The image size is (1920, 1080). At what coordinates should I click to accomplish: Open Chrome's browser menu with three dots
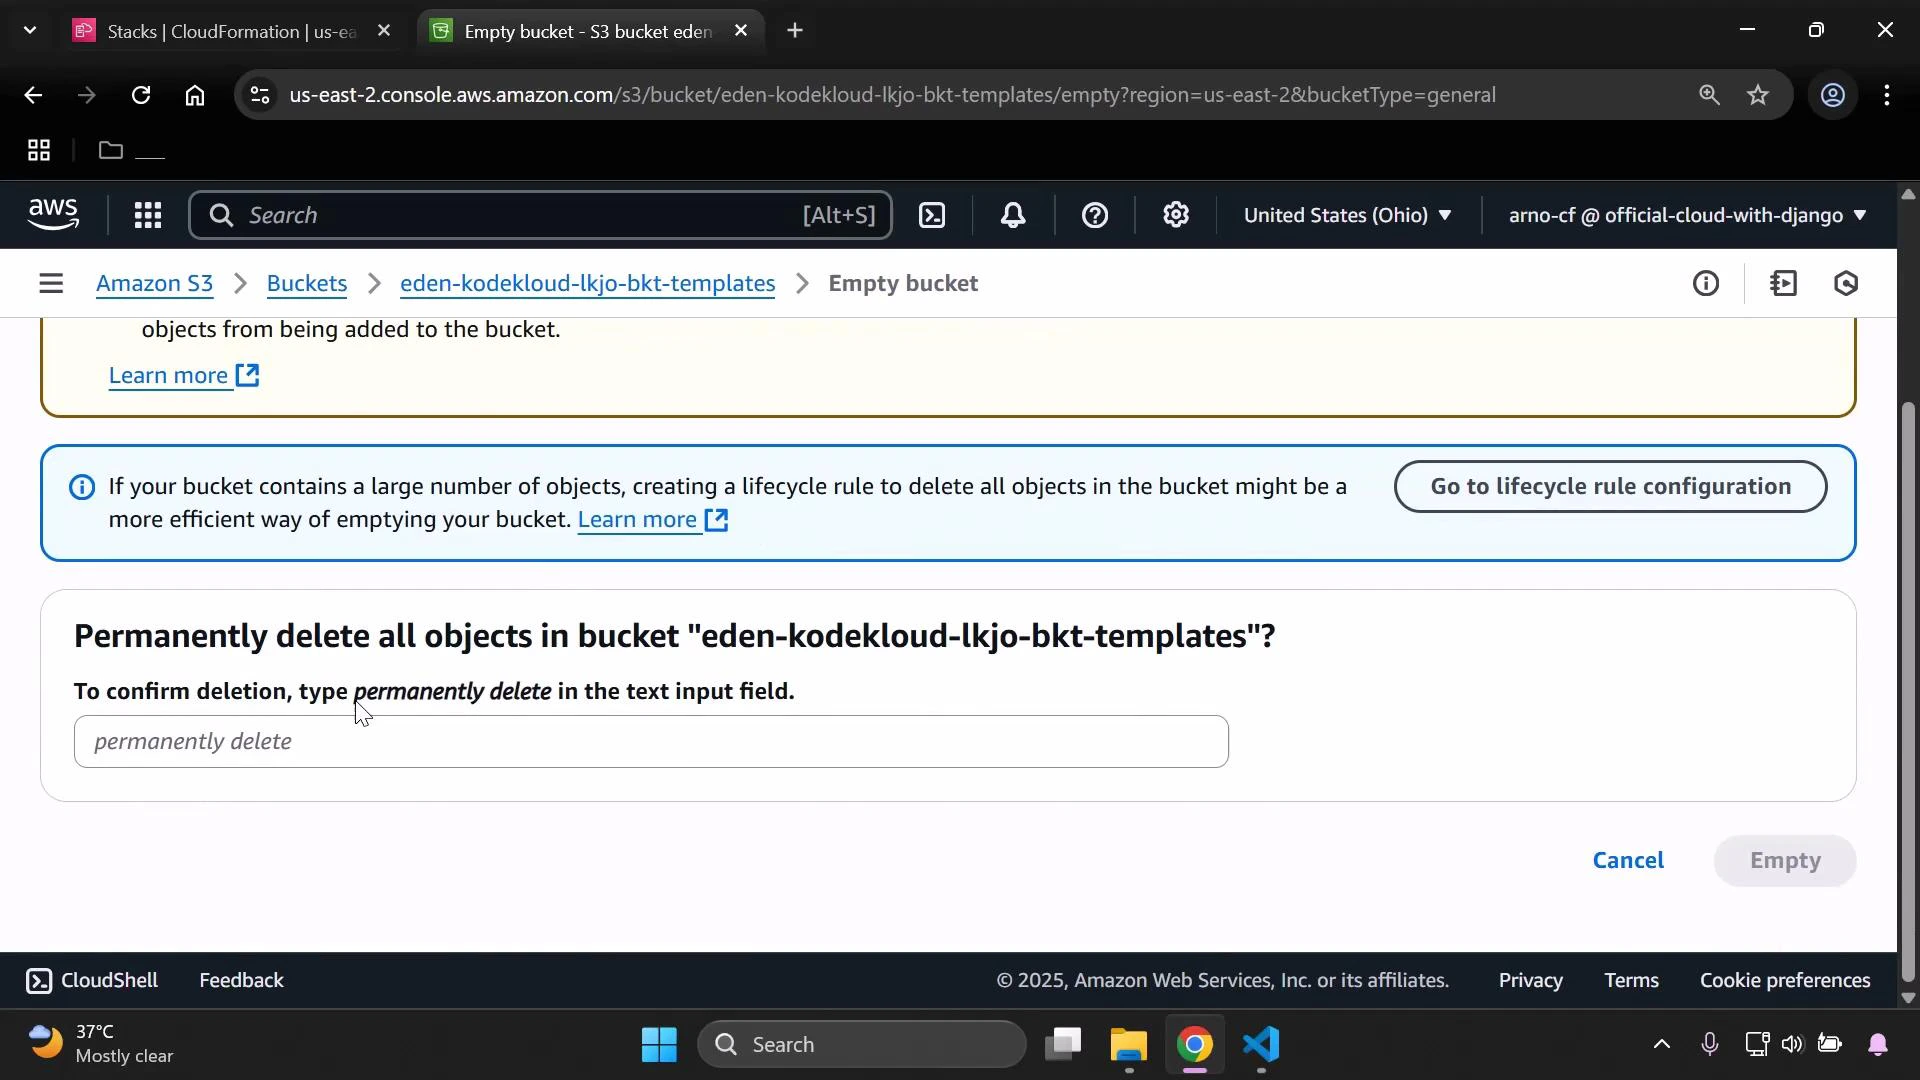pyautogui.click(x=1888, y=95)
